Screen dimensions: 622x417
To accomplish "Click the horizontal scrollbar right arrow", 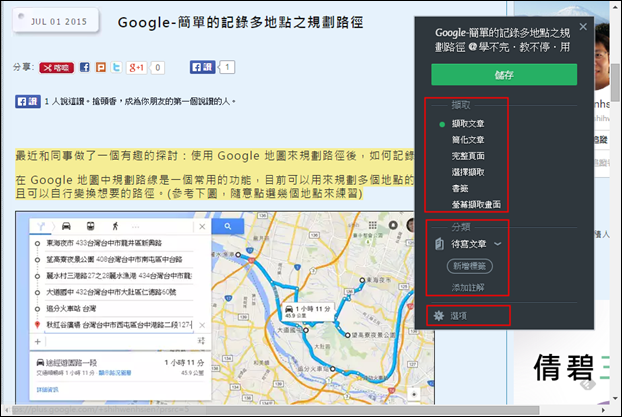I will tap(603, 410).
